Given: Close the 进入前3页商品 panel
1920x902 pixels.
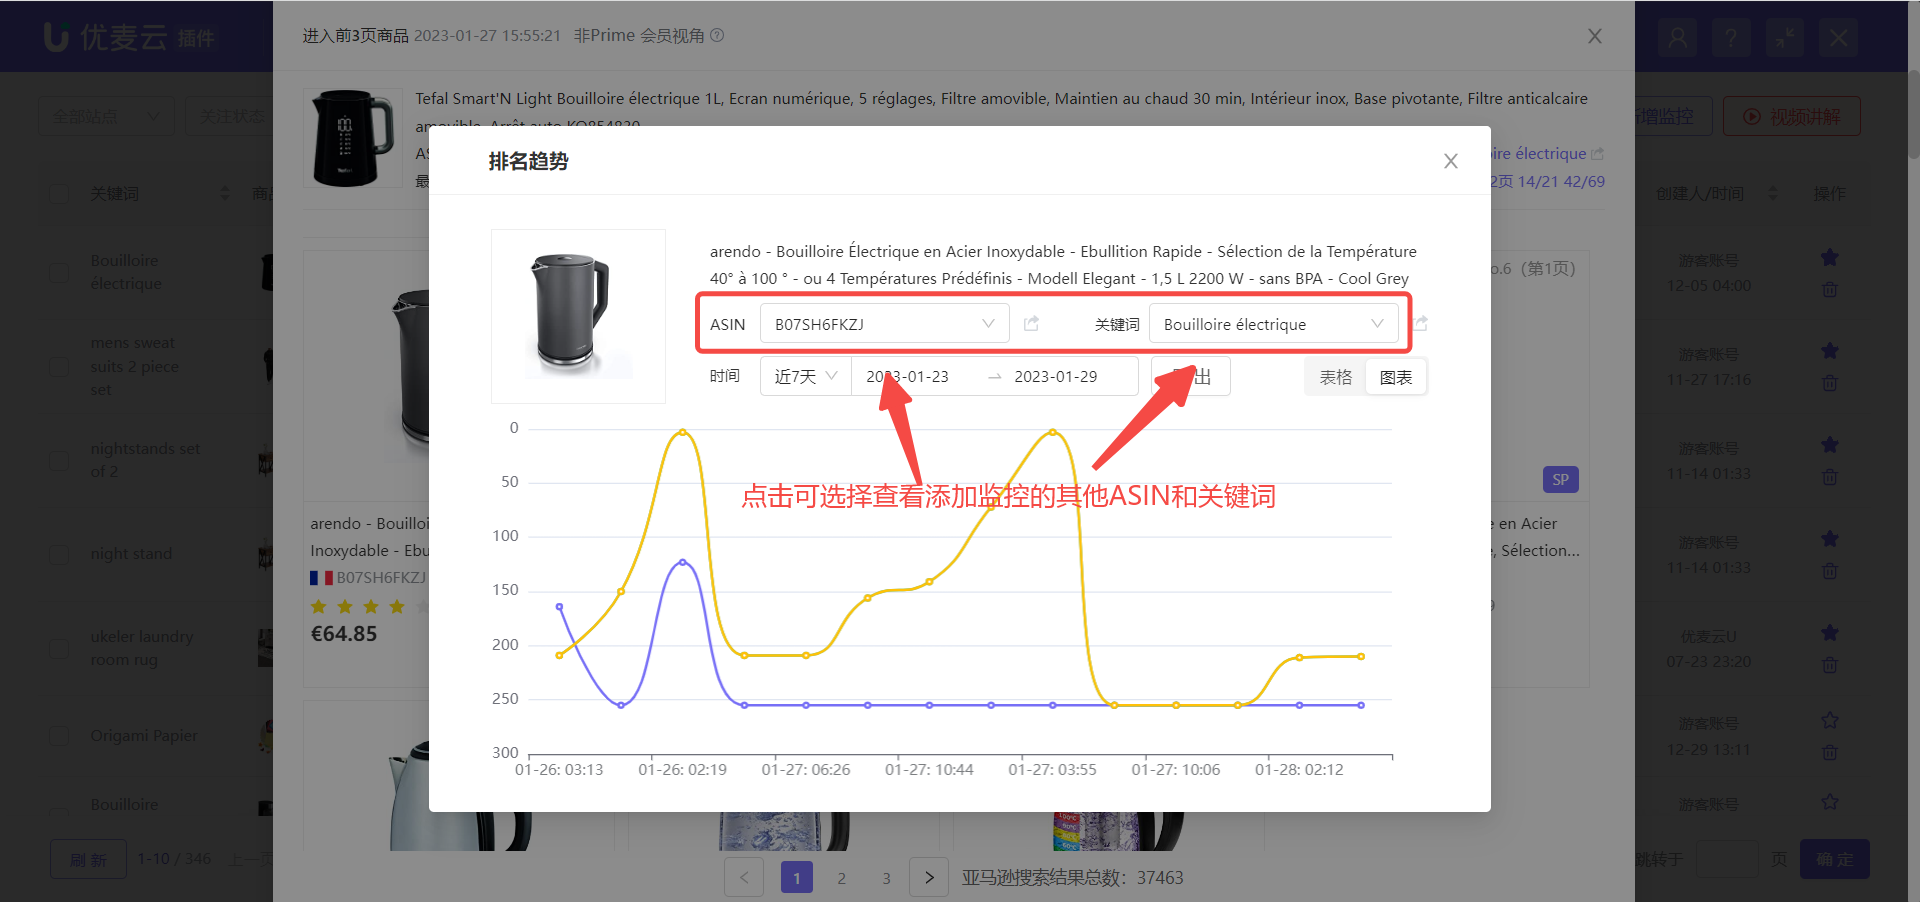Looking at the screenshot, I should point(1595,36).
